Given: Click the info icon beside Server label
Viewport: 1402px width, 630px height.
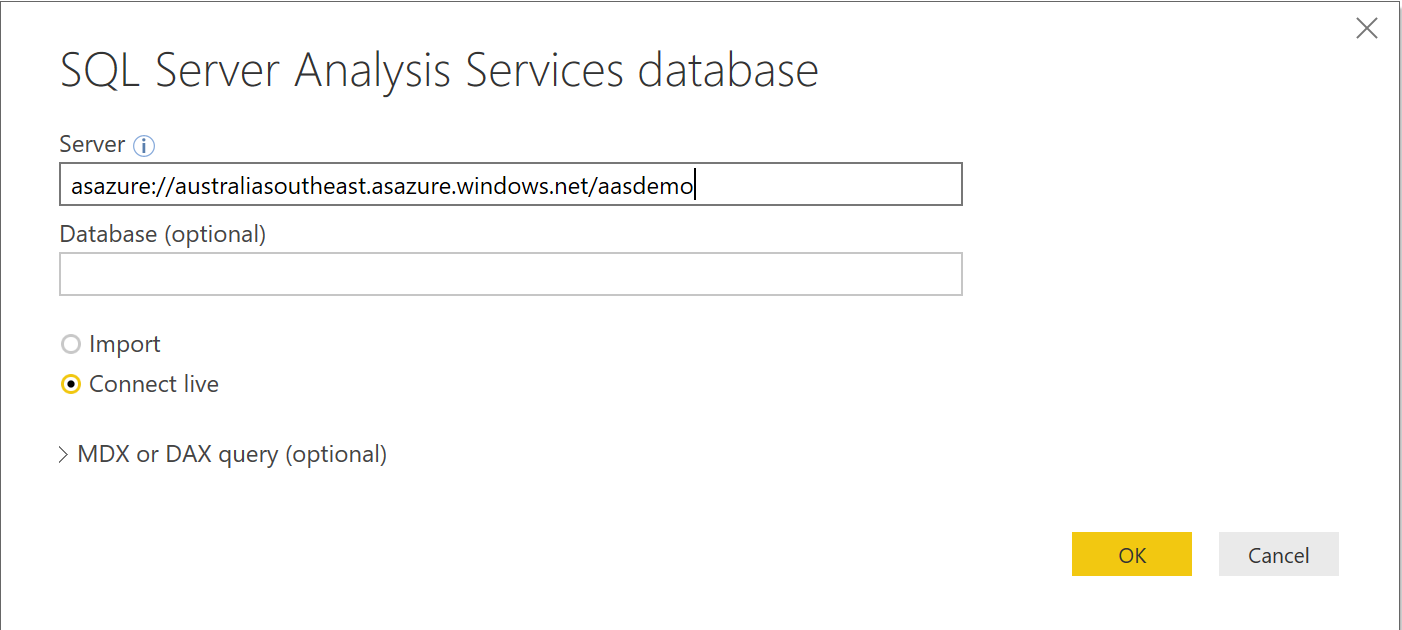Looking at the screenshot, I should pos(144,146).
